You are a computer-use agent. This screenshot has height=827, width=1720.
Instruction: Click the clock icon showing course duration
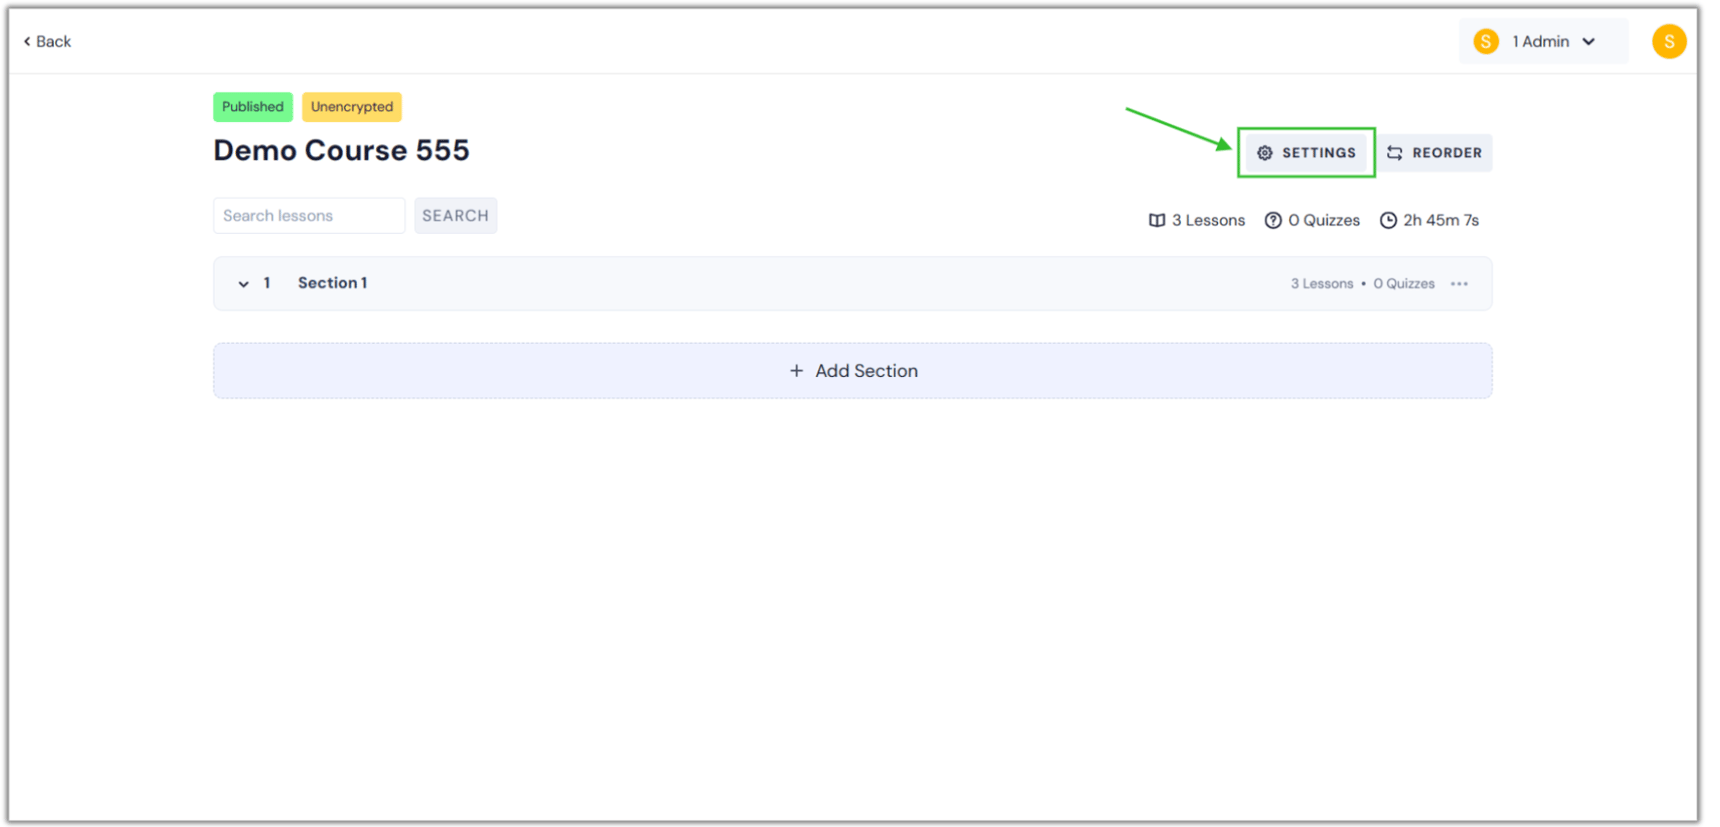1389,220
